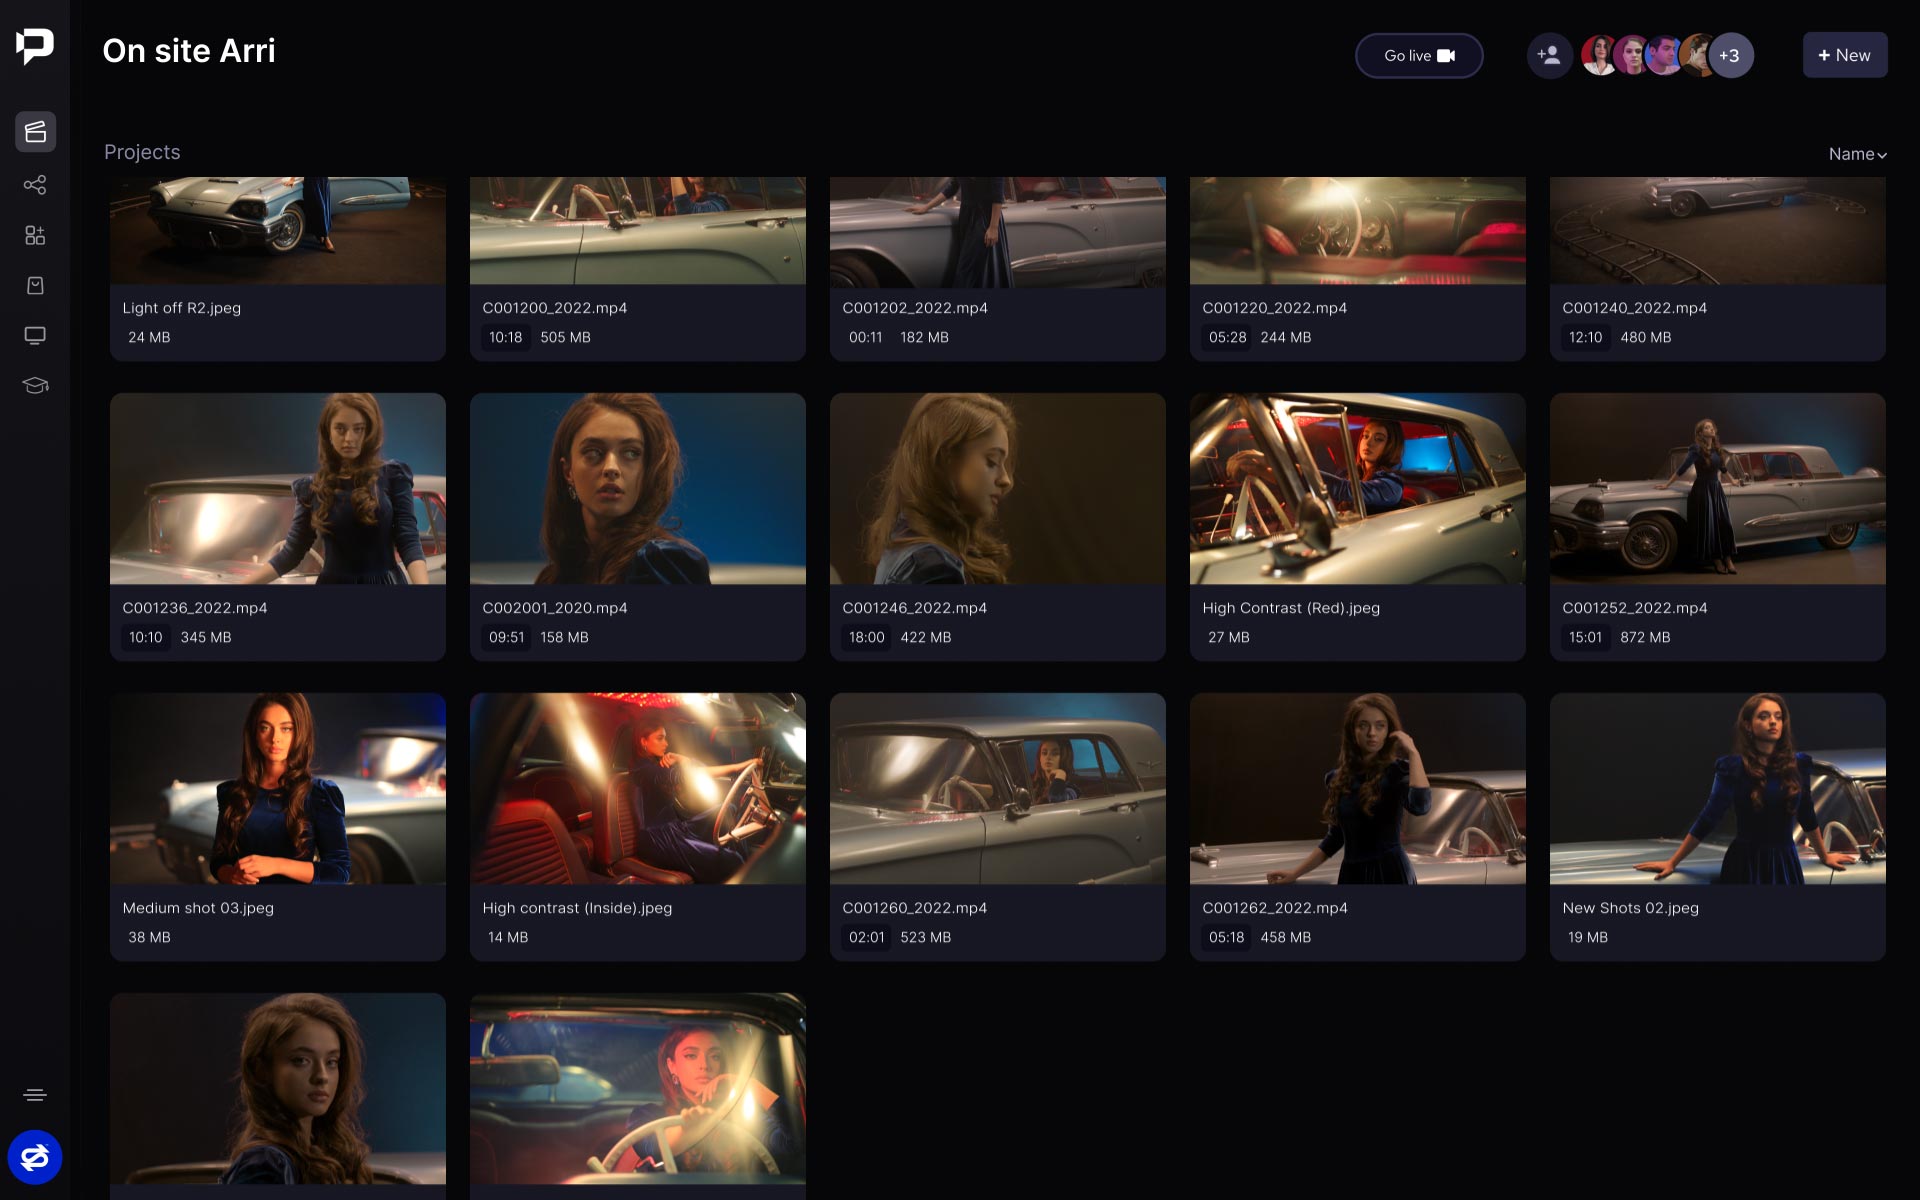
Task: Click the 12:10 duration badge
Action: tap(1586, 337)
